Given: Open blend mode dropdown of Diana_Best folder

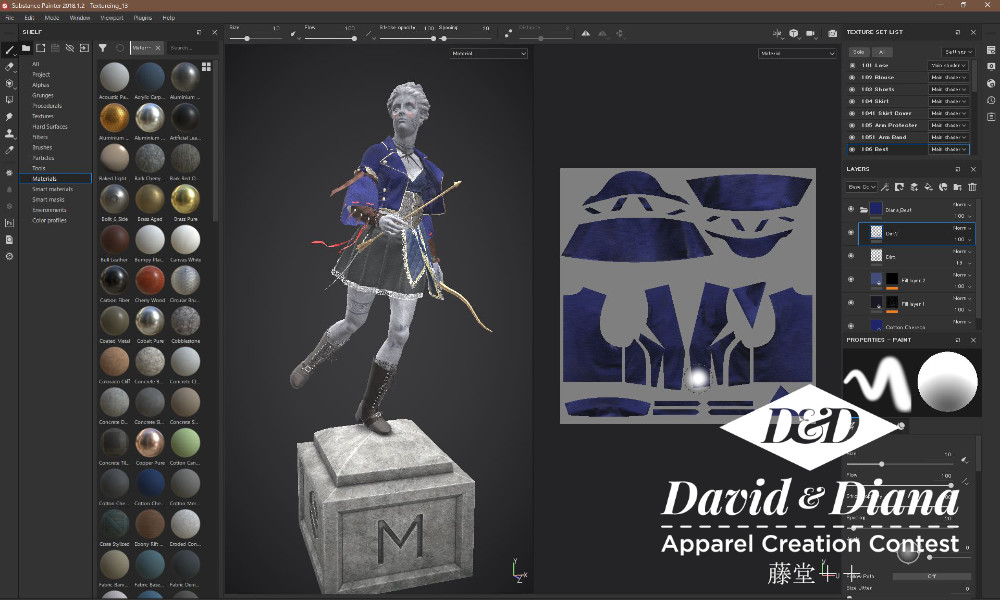Looking at the screenshot, I should pyautogui.click(x=962, y=205).
